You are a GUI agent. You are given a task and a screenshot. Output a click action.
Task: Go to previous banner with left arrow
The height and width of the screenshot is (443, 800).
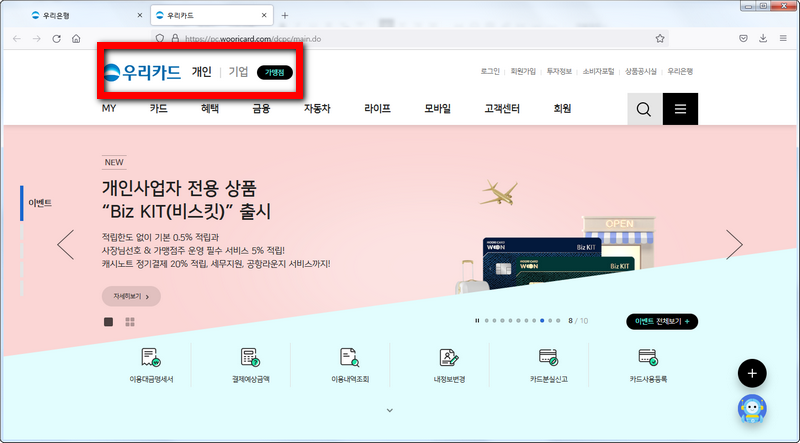tap(66, 244)
